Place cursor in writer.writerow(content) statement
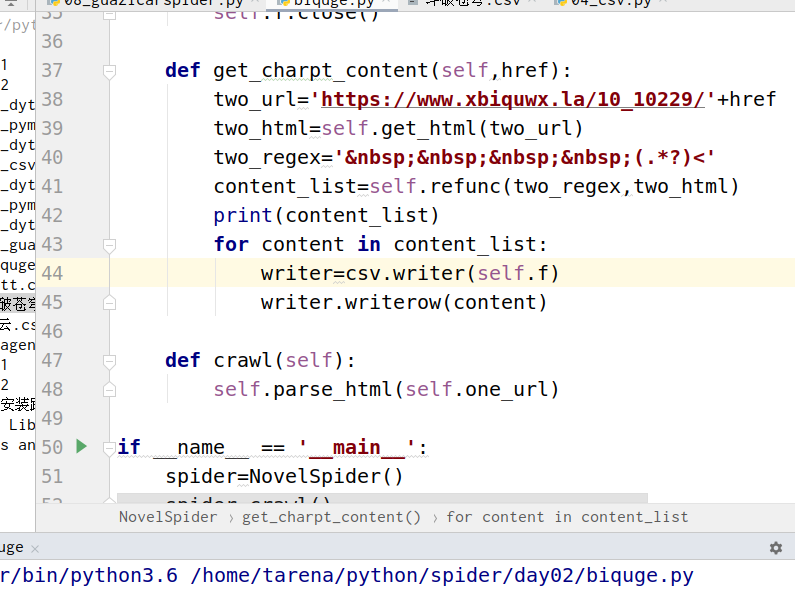795x593 pixels. pyautogui.click(x=404, y=302)
